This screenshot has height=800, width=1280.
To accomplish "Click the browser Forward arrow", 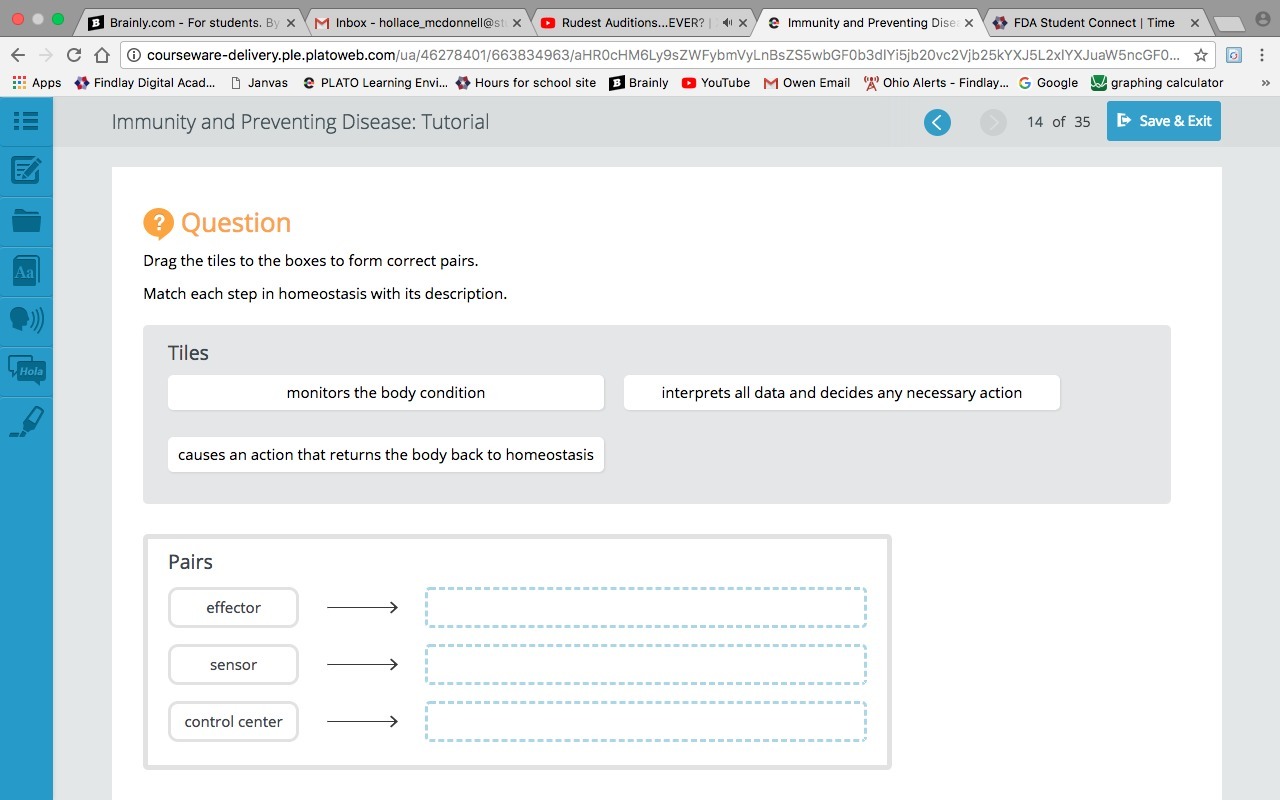I will click(x=46, y=55).
